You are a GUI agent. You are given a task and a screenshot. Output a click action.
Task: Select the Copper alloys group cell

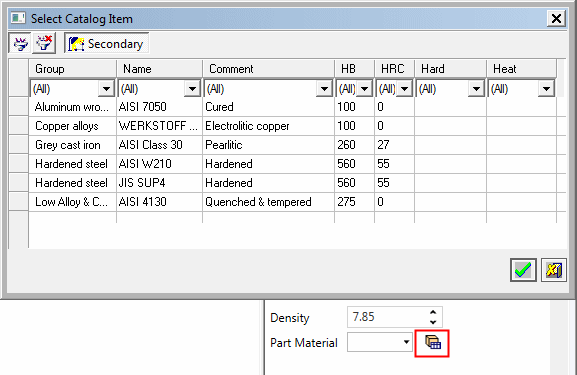click(72, 126)
